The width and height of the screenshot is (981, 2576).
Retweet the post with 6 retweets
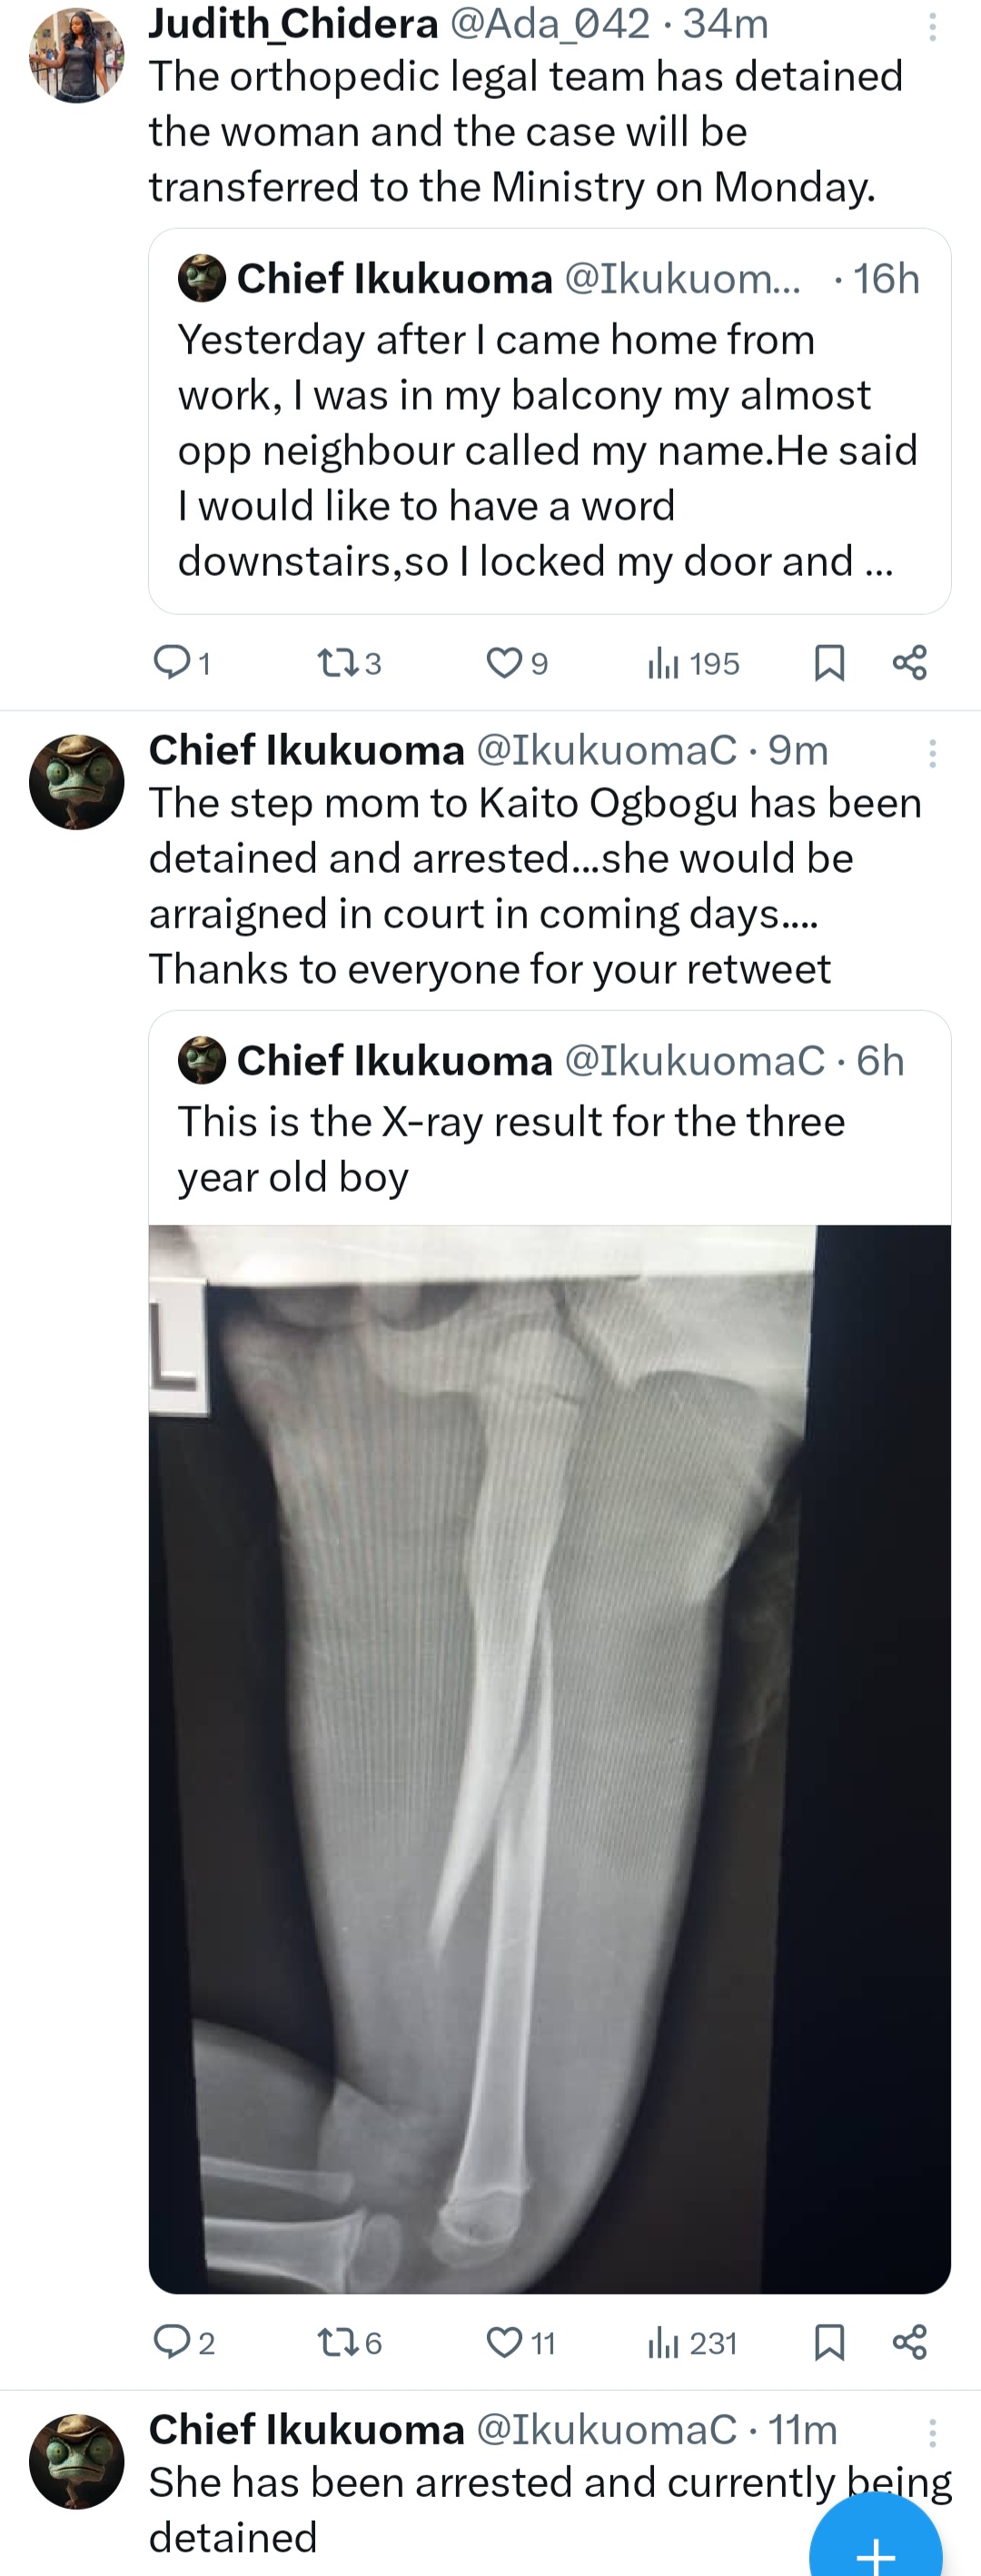tap(348, 2342)
